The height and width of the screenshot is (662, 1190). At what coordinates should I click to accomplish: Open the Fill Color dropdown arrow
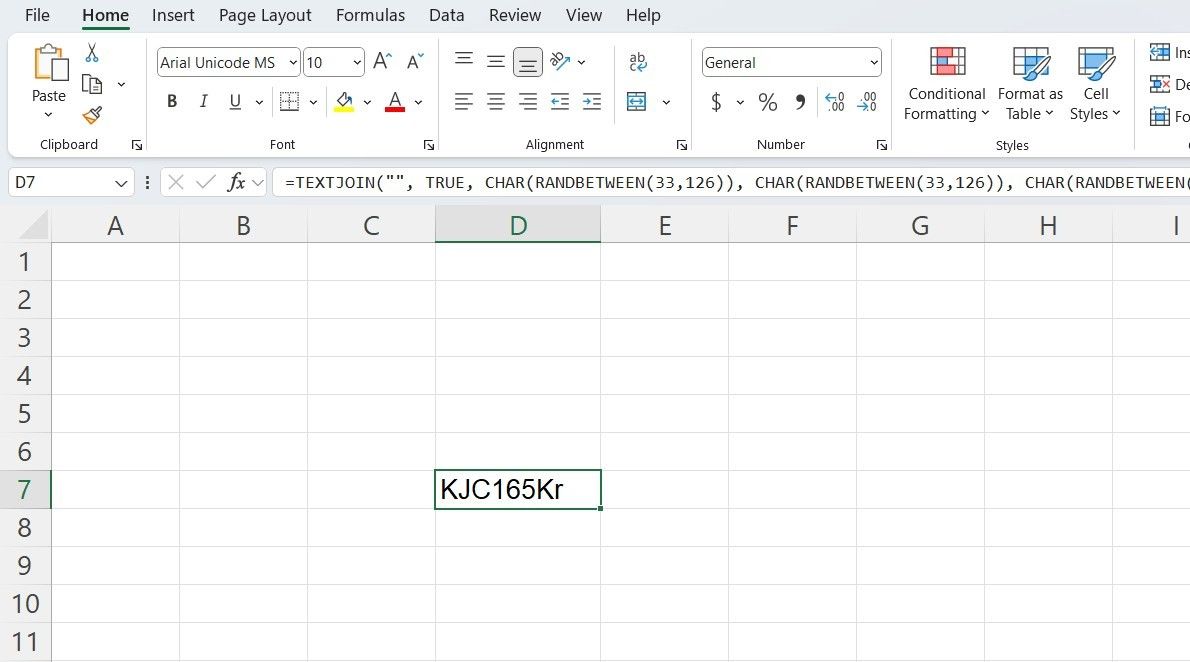pyautogui.click(x=367, y=101)
